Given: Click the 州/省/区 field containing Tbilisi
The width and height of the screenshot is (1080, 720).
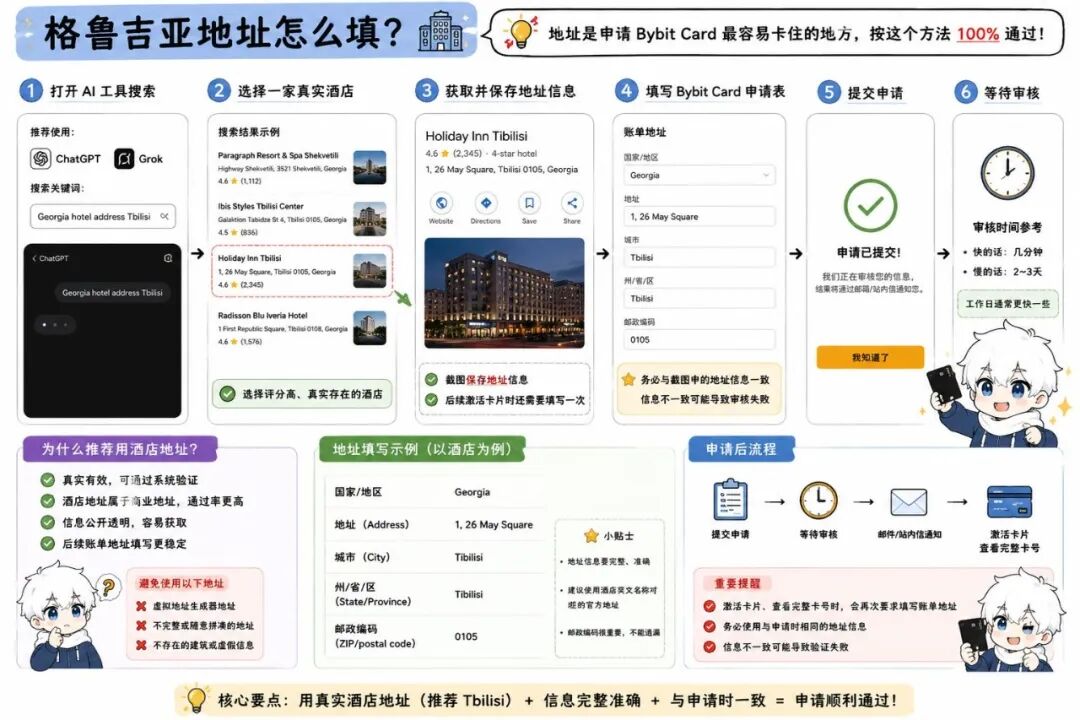Looking at the screenshot, I should (699, 298).
